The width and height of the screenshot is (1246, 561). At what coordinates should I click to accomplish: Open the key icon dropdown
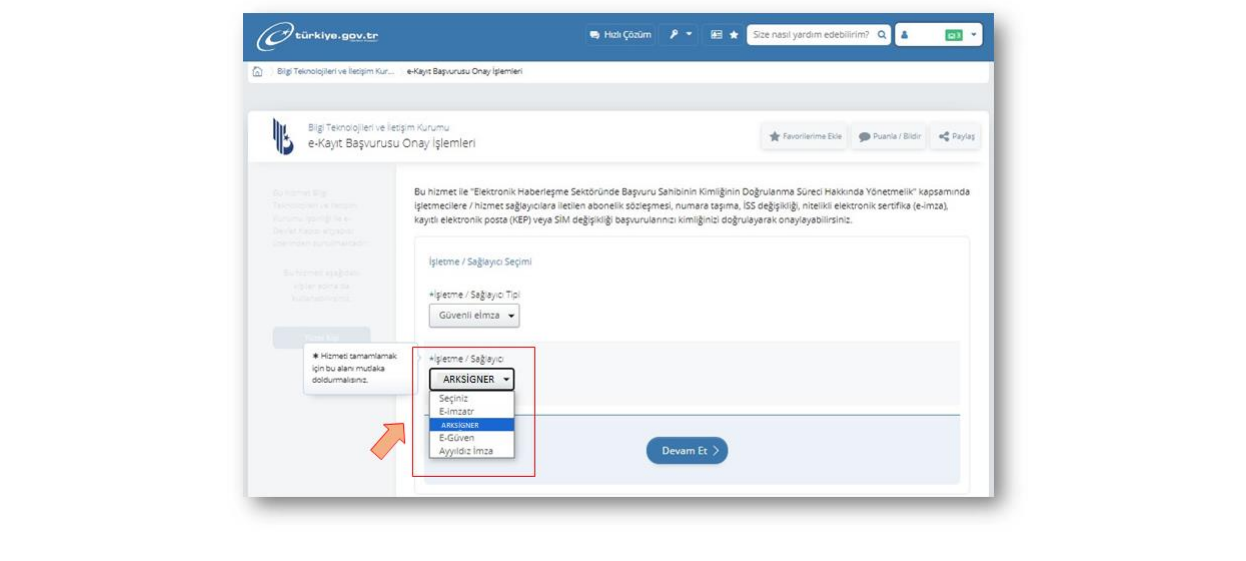click(679, 35)
